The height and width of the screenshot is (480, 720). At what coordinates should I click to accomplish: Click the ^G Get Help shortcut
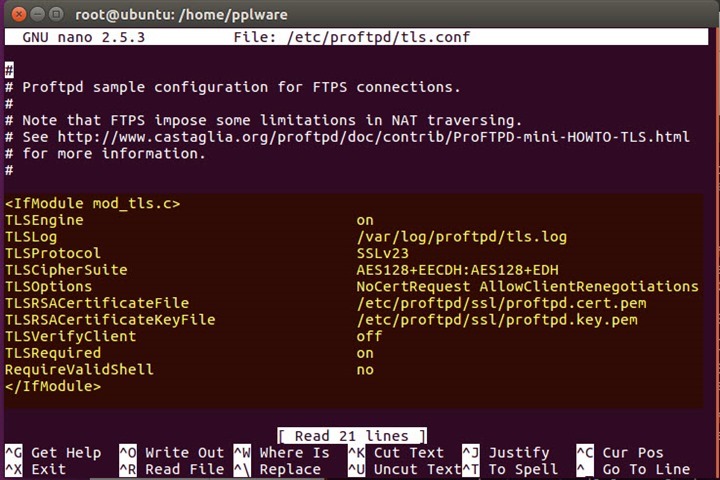point(53,453)
